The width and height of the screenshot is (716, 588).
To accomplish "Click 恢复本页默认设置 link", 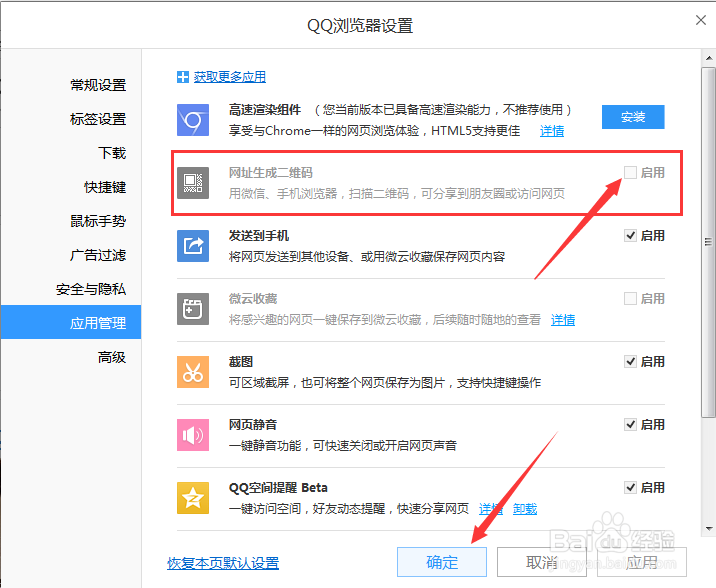I will point(223,563).
